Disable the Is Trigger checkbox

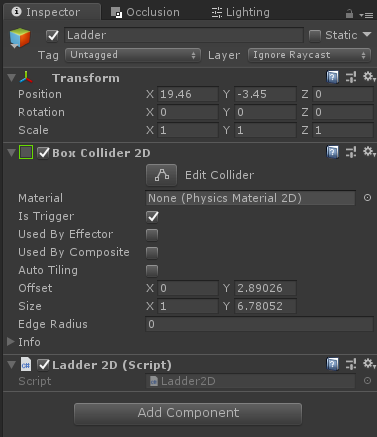tap(152, 217)
